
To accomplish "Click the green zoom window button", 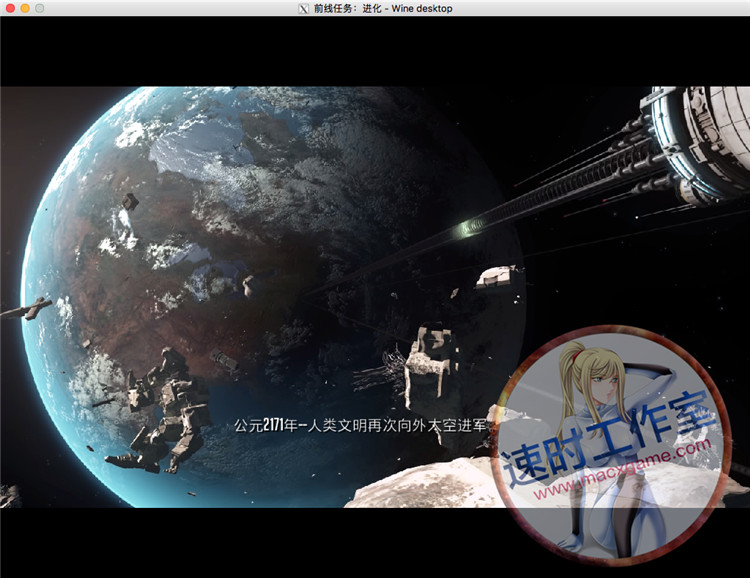I will (x=39, y=8).
